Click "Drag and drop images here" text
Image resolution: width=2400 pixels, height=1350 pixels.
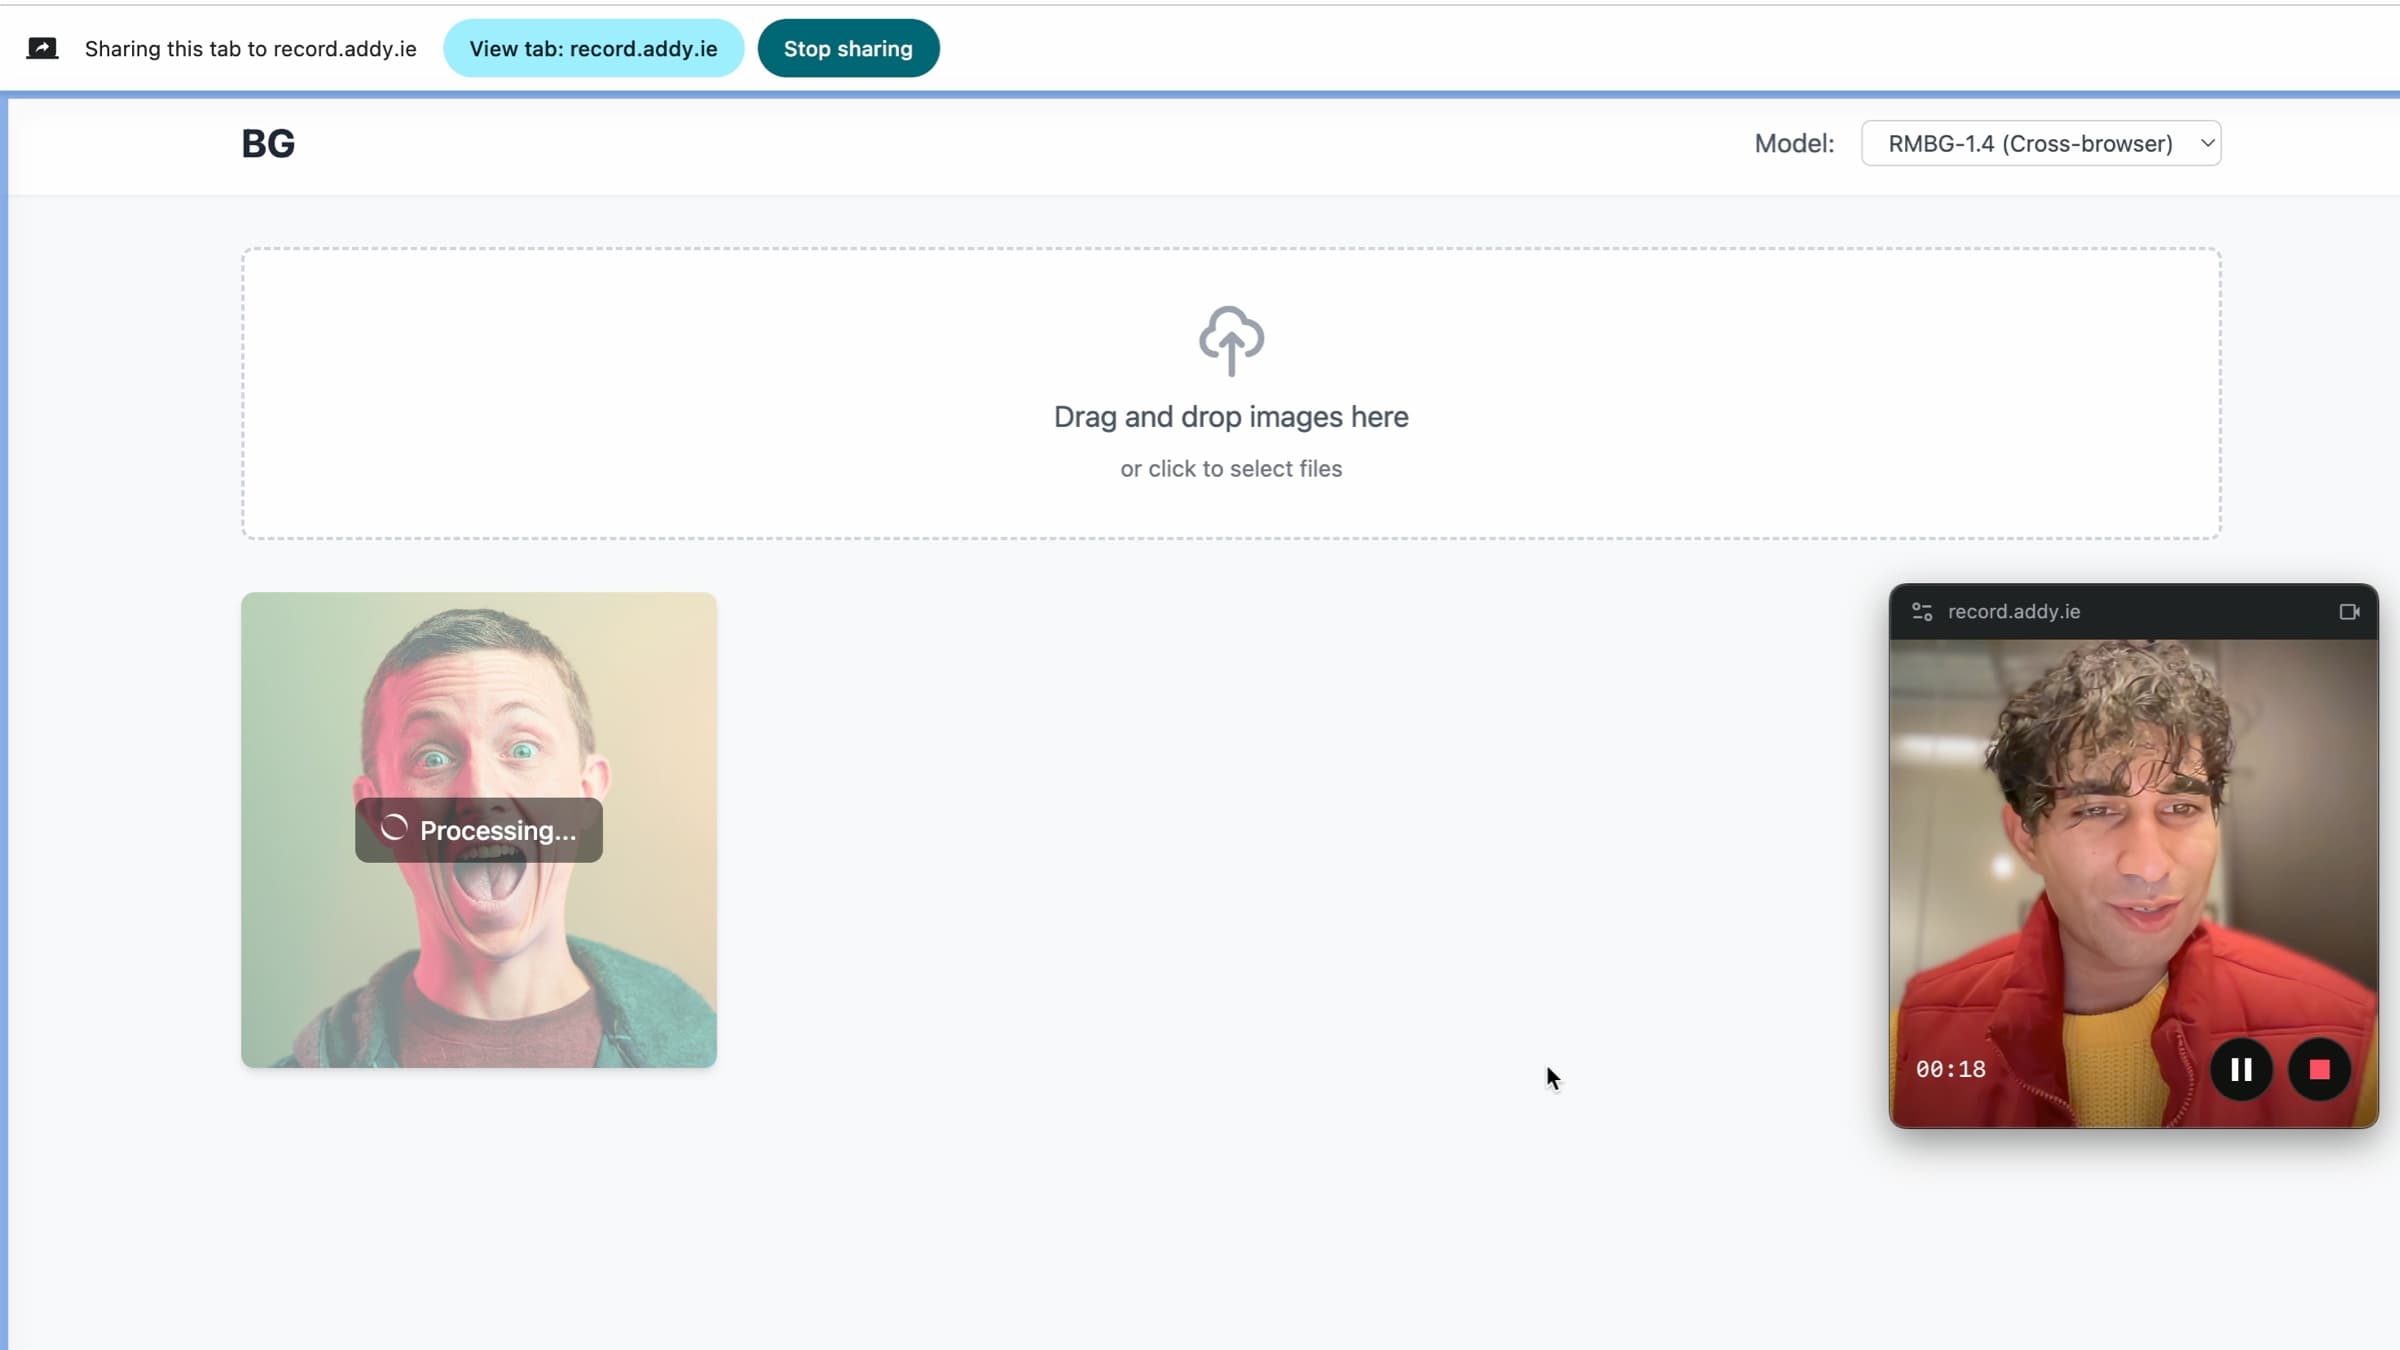(x=1231, y=417)
